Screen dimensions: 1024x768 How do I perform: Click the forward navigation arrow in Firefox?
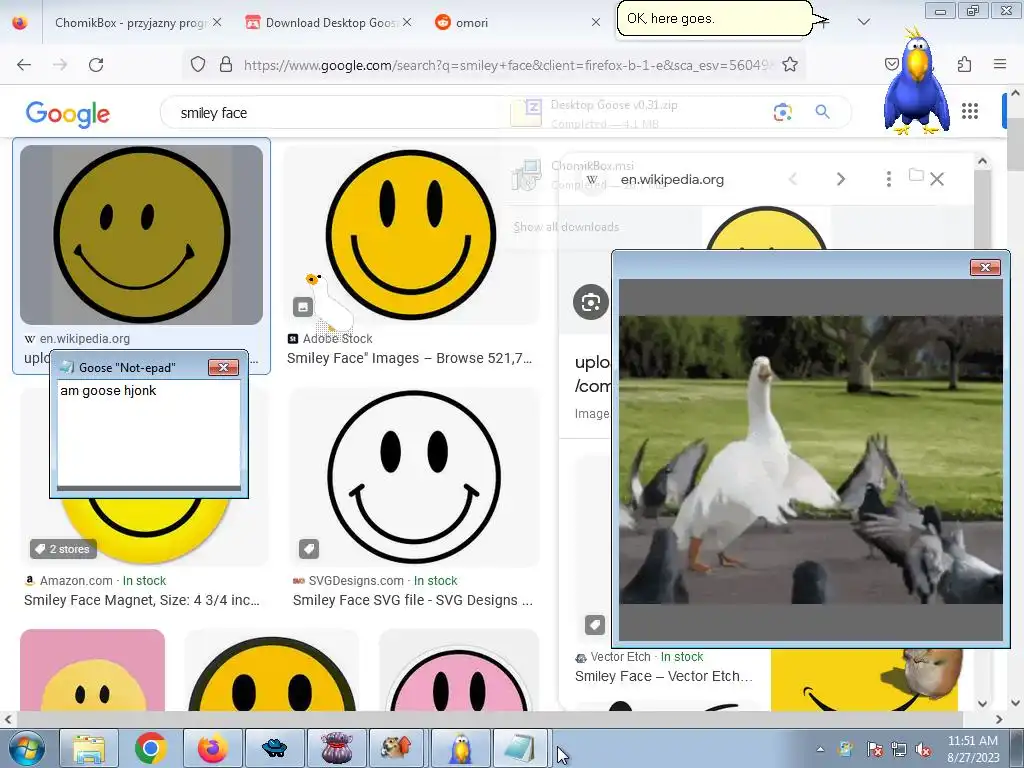pyautogui.click(x=60, y=65)
